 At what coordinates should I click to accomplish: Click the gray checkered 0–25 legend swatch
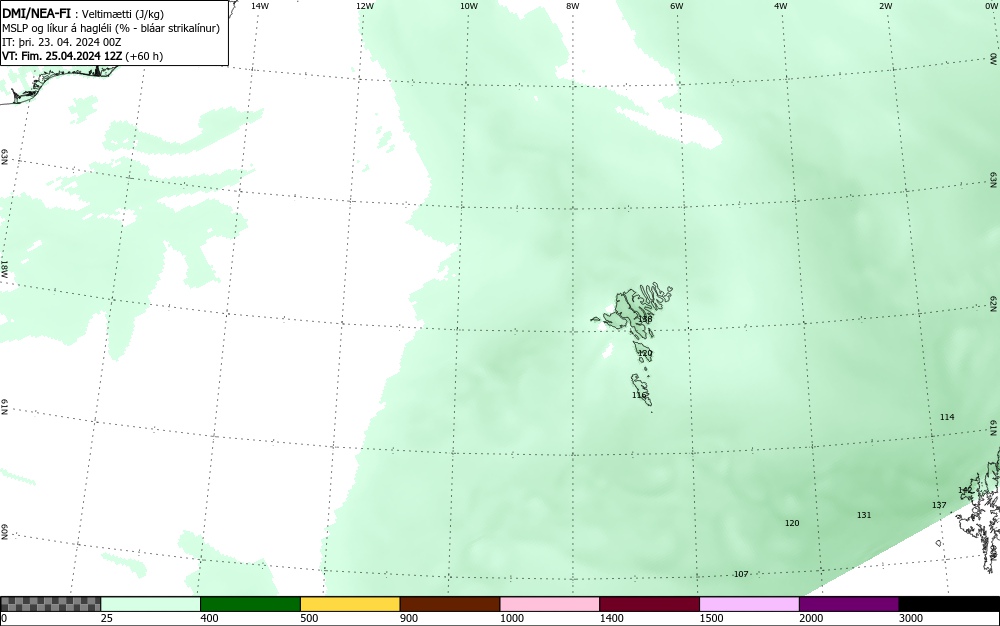point(50,604)
